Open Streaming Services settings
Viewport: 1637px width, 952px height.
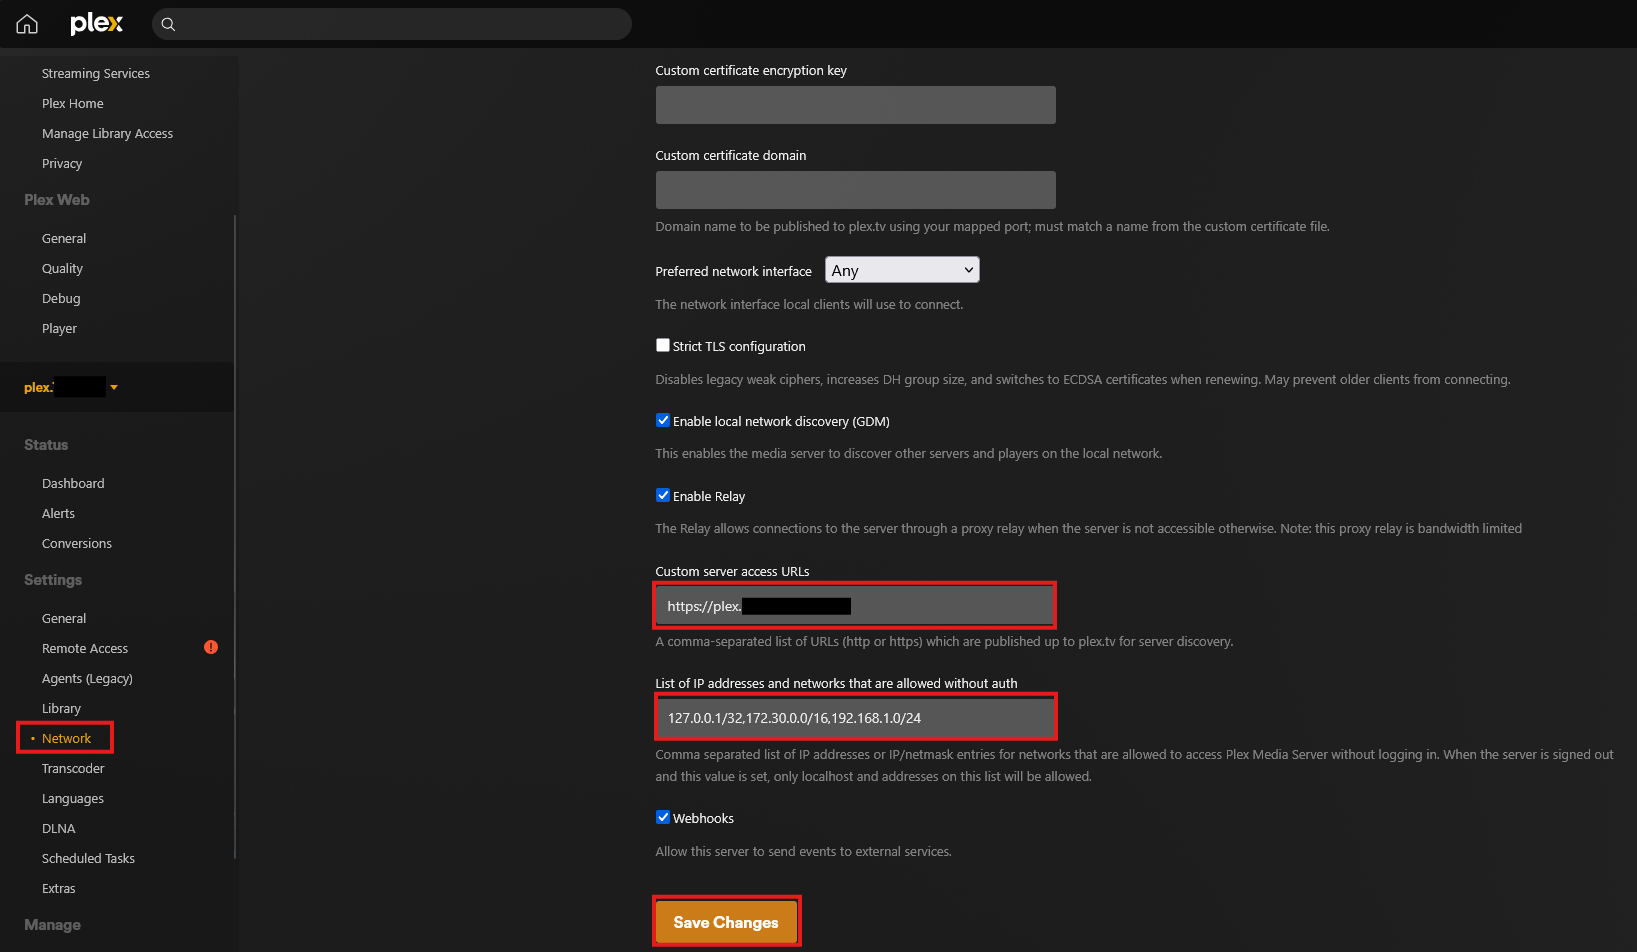96,73
